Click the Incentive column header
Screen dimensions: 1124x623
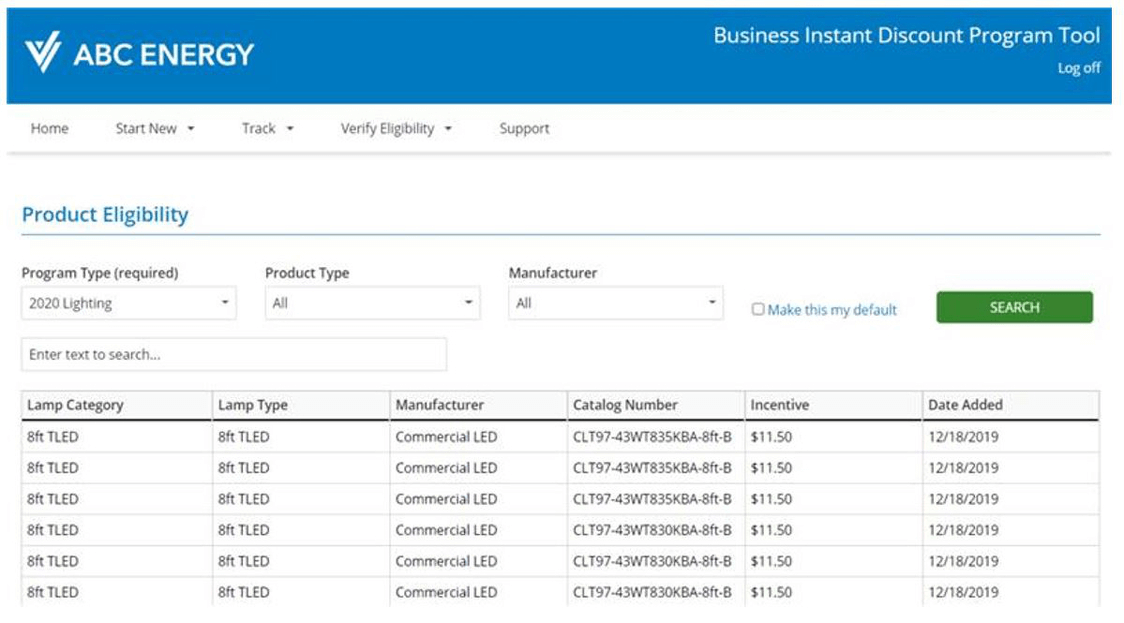pos(780,405)
